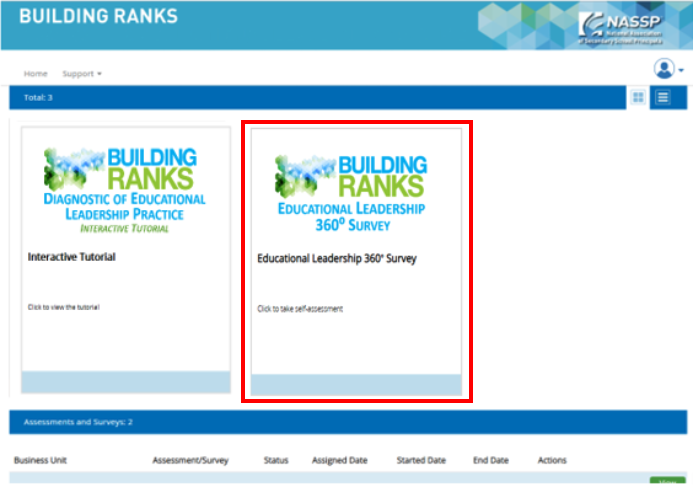Click 'Click to take self-assessment' text
This screenshot has width=693, height=485.
tap(300, 309)
